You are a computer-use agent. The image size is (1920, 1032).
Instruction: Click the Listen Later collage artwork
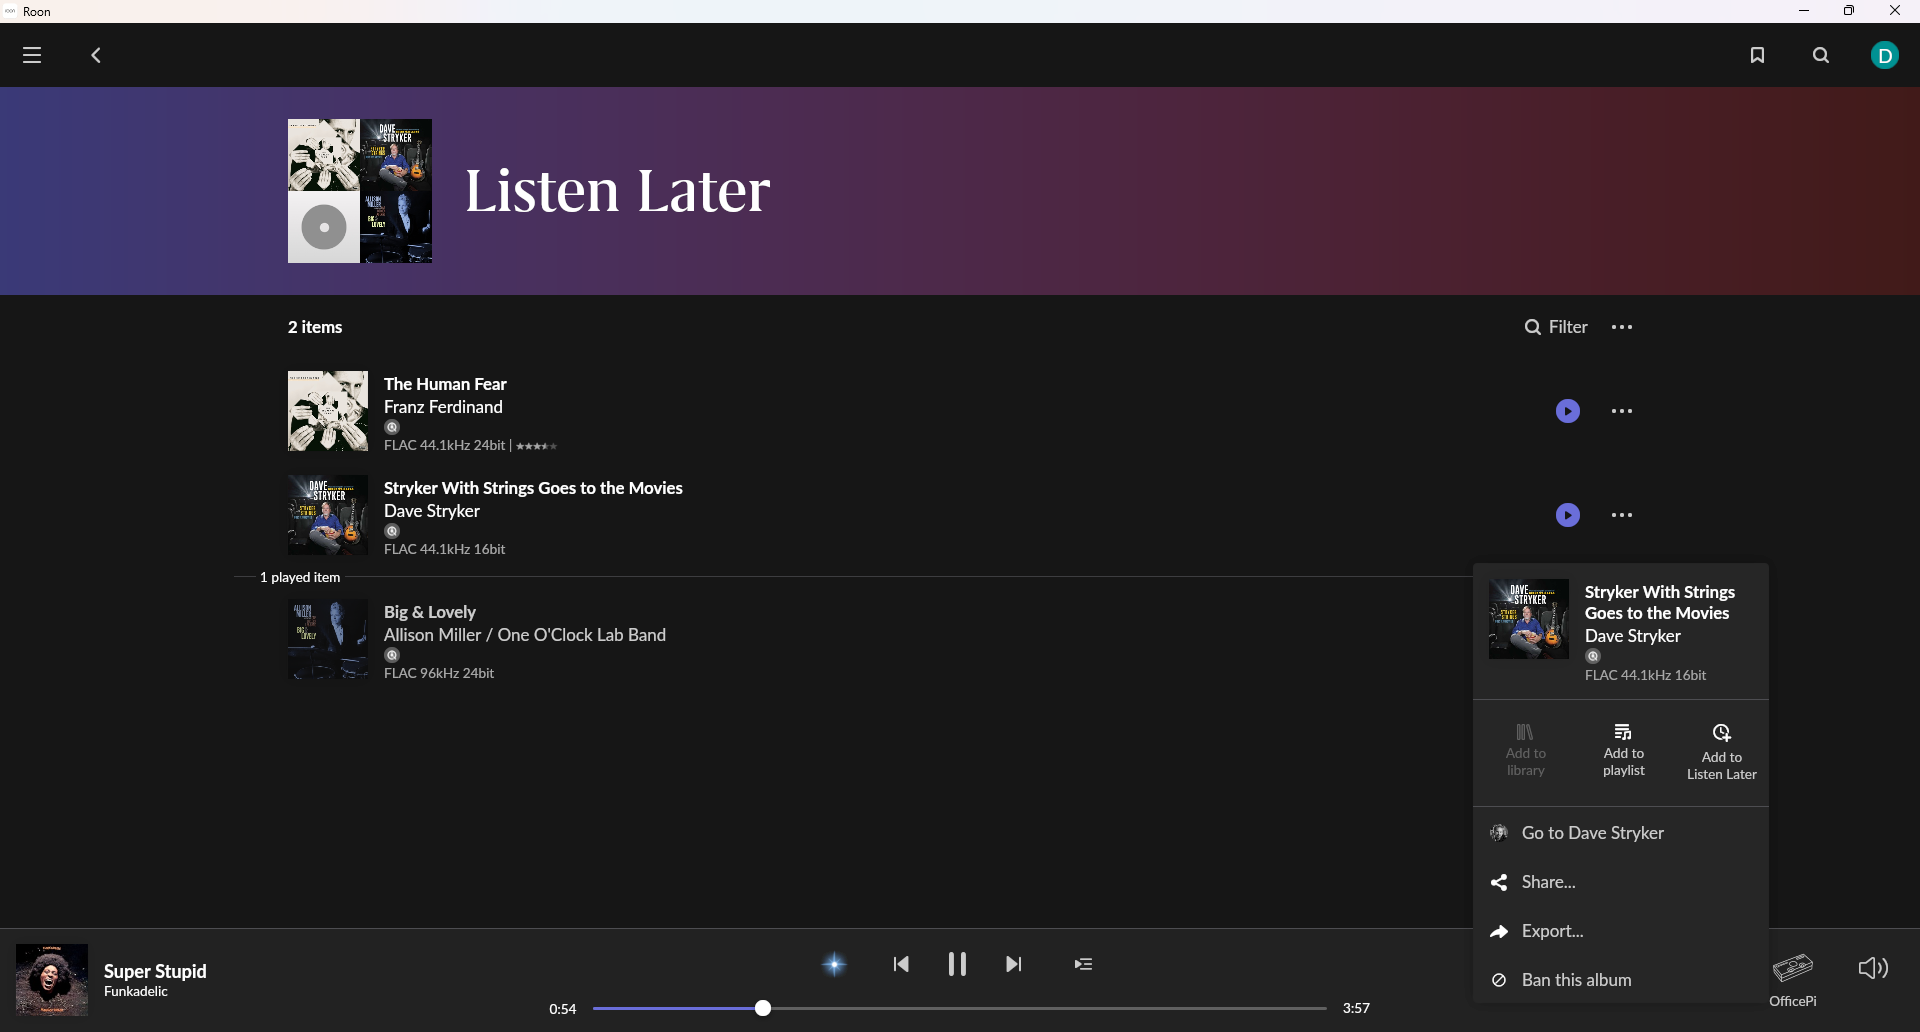[360, 191]
